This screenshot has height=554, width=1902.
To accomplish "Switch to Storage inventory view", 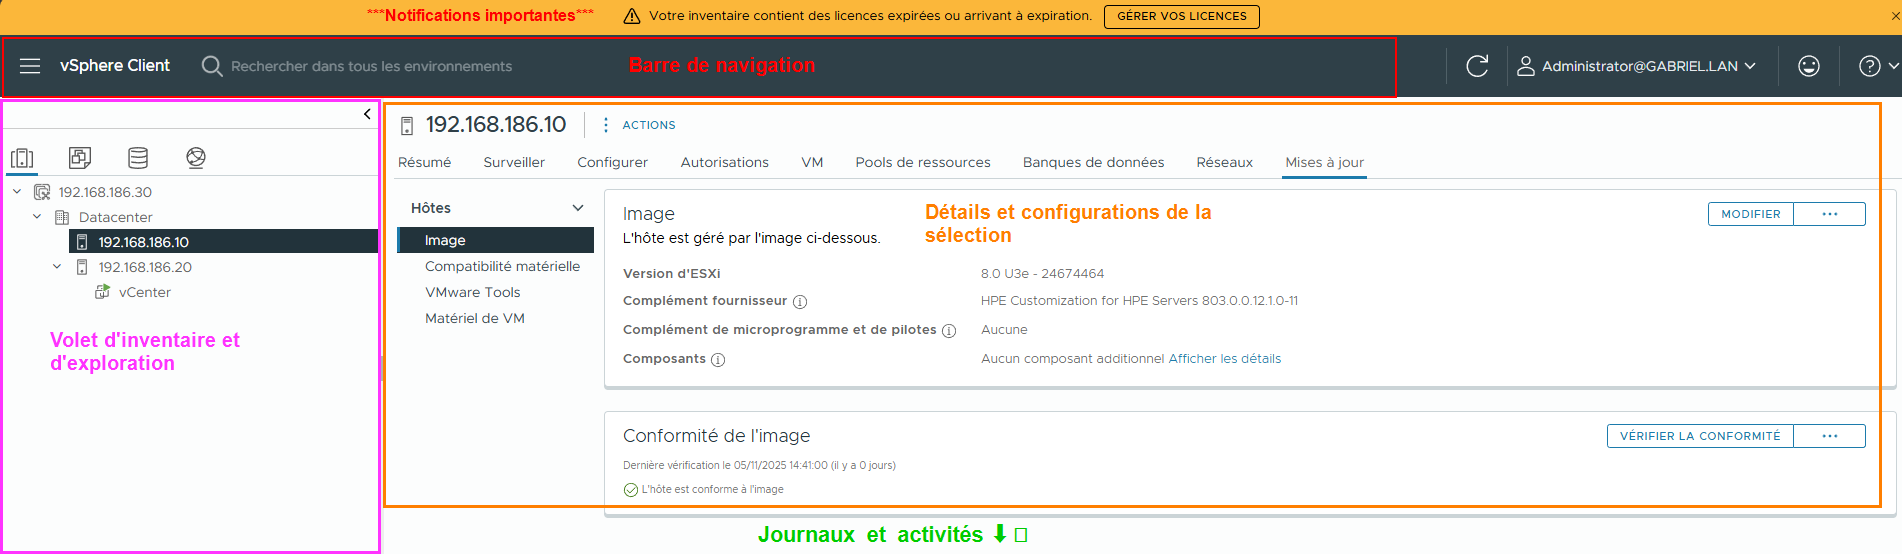I will tap(138, 157).
